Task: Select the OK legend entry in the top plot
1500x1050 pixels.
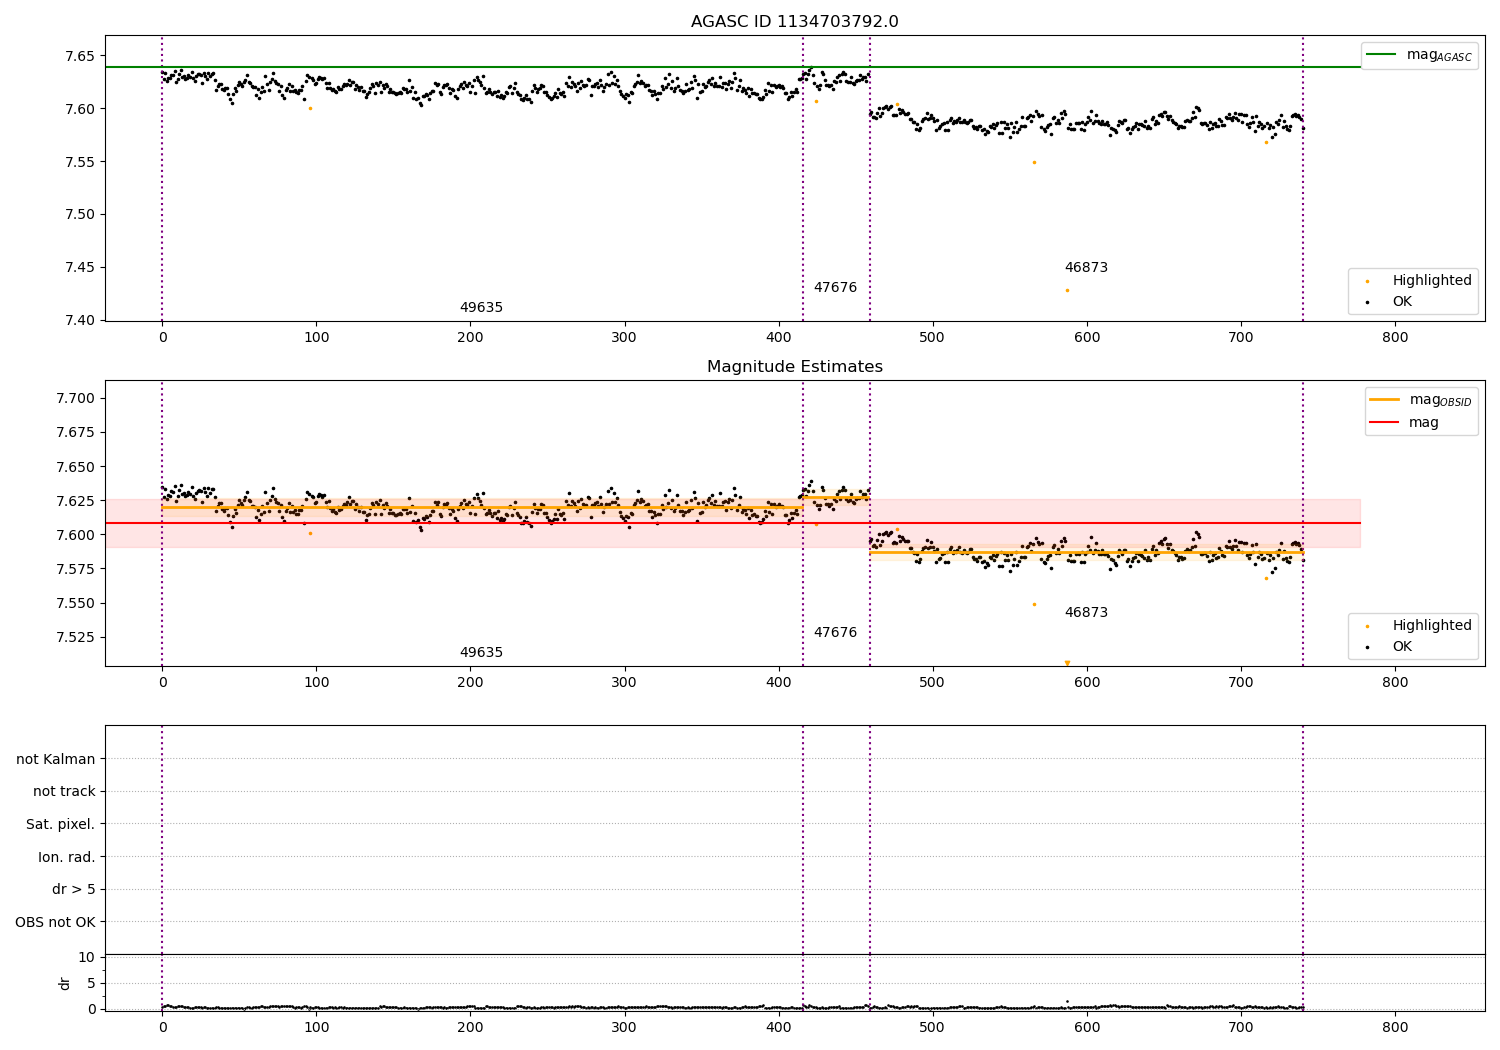Action: pos(1387,301)
